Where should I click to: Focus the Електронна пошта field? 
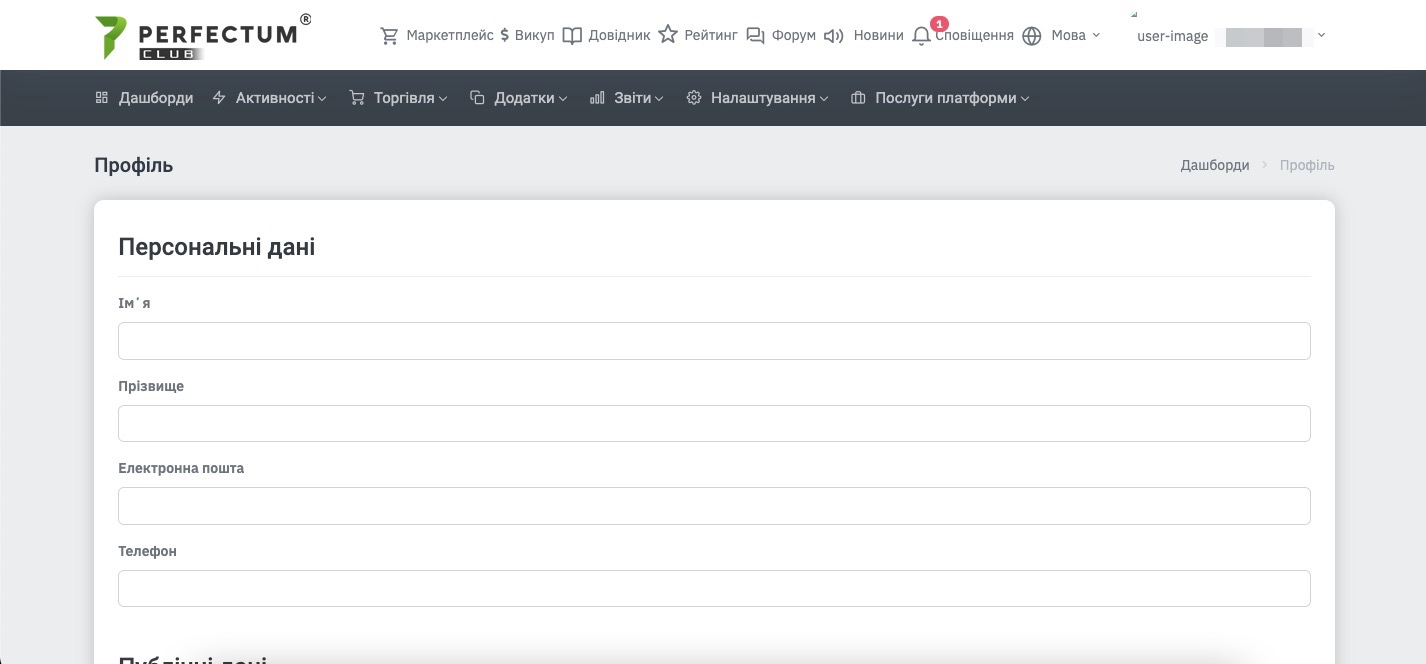pos(714,506)
